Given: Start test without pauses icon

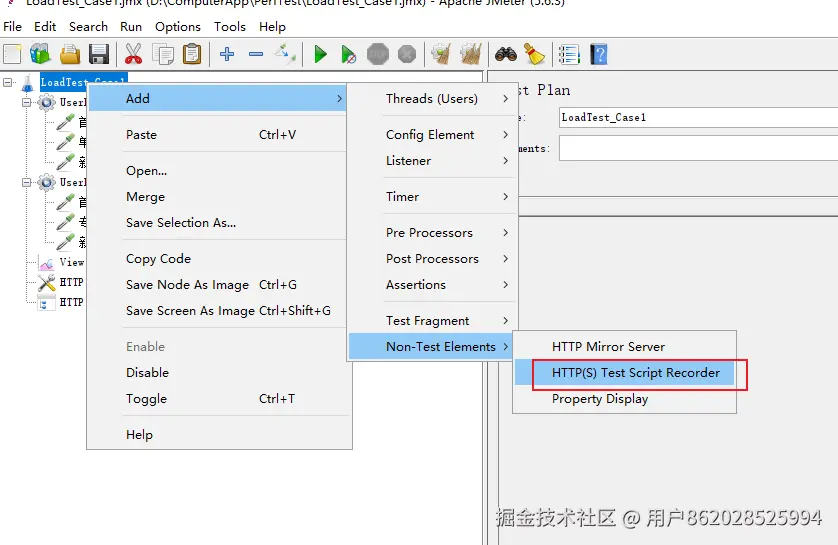Looking at the screenshot, I should coord(348,54).
